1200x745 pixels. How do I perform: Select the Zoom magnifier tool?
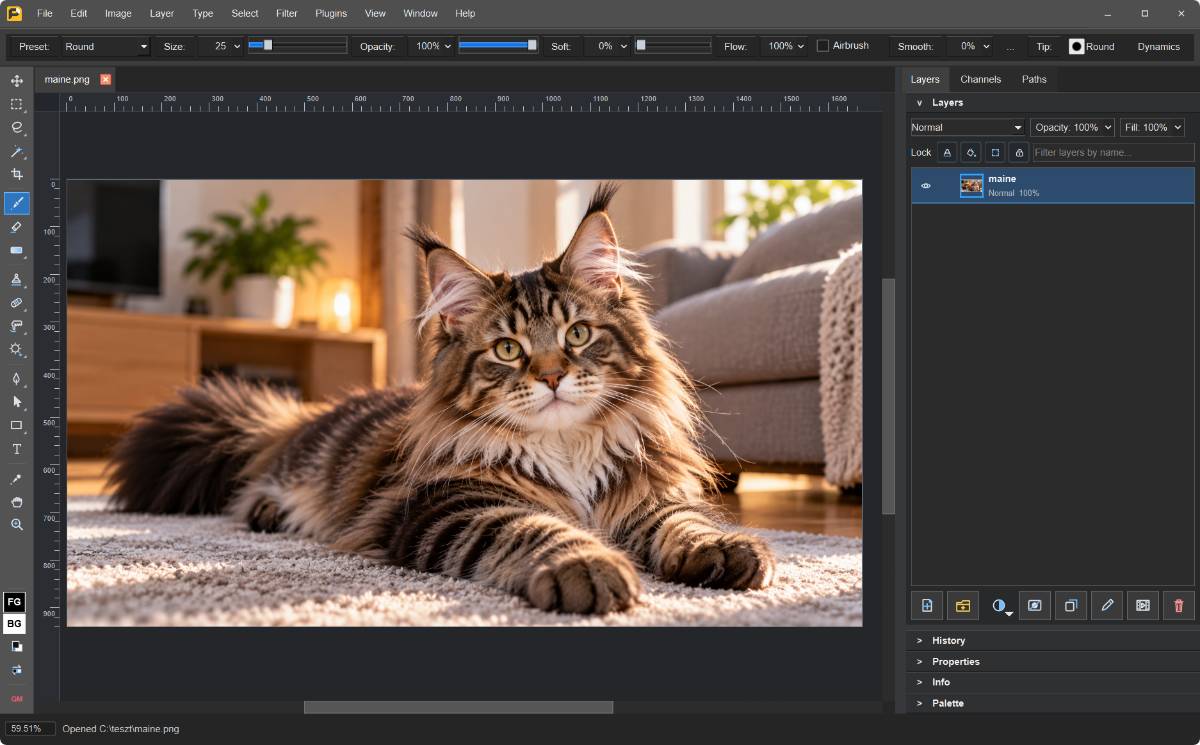point(17,525)
